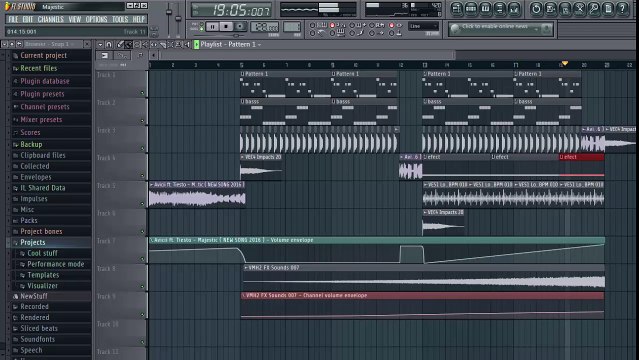This screenshot has width=639, height=360.
Task: Open the Line snap dropdown
Action: click(x=424, y=26)
